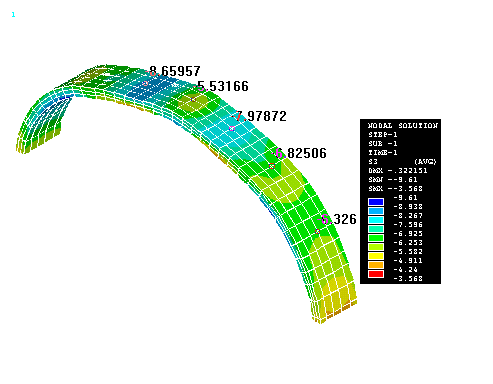Click the NODAL SOLUTION legend title
The width and height of the screenshot is (493, 384).
click(x=403, y=126)
